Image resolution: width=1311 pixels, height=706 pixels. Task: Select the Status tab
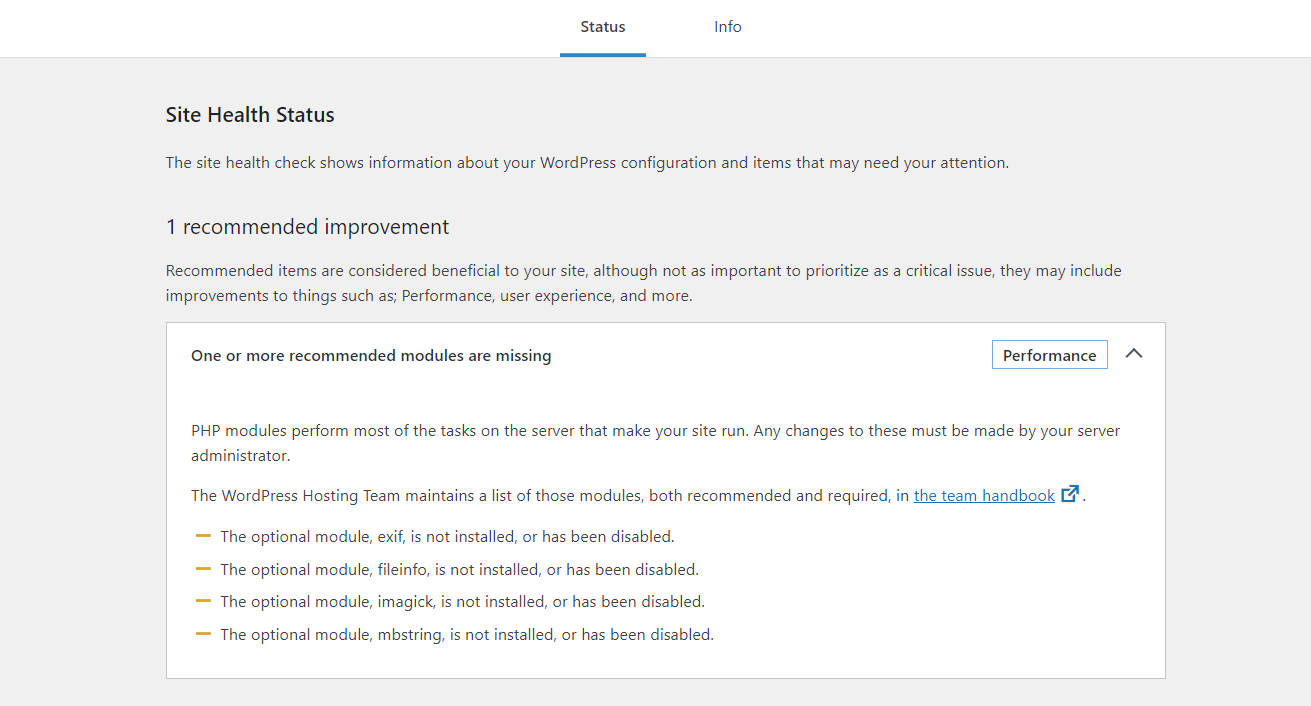(602, 27)
